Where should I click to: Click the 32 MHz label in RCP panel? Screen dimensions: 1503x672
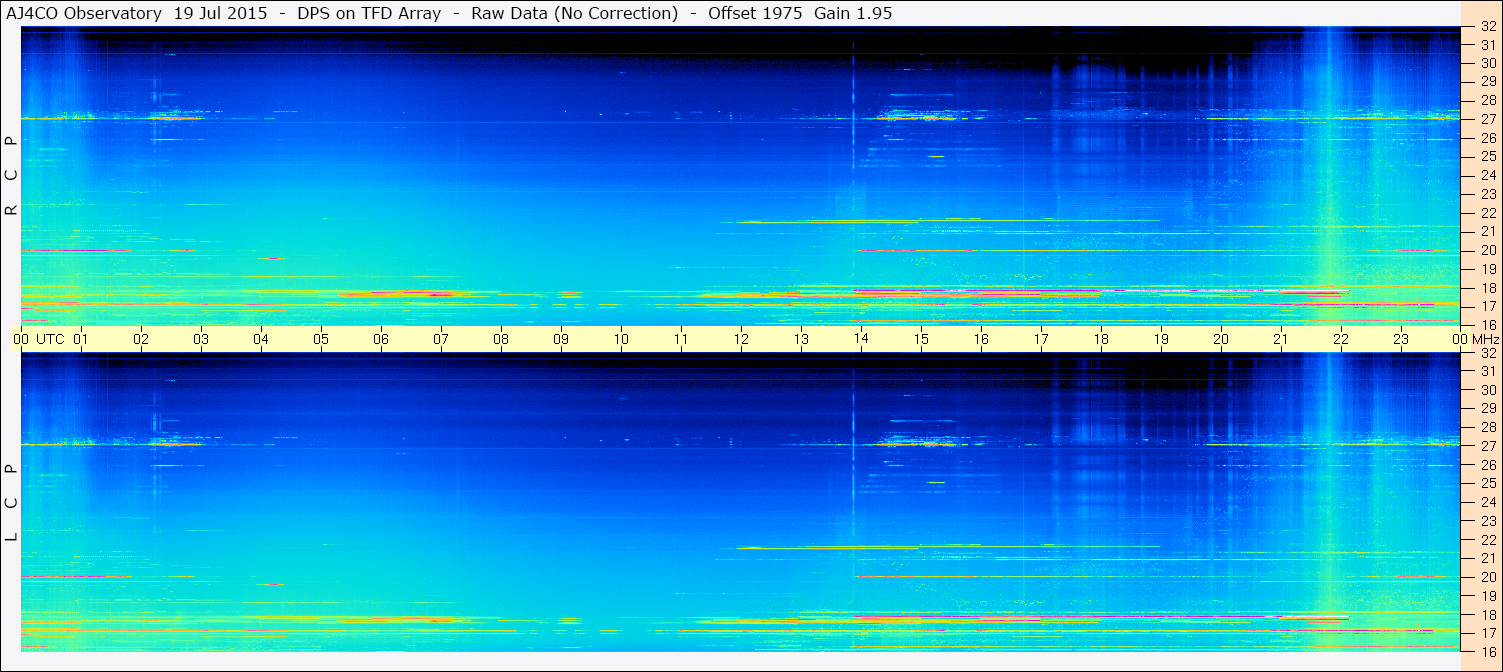point(1487,27)
